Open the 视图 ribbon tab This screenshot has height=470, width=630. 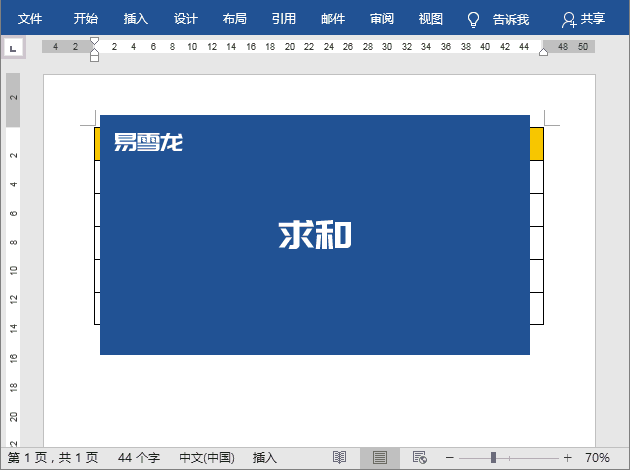(x=431, y=19)
